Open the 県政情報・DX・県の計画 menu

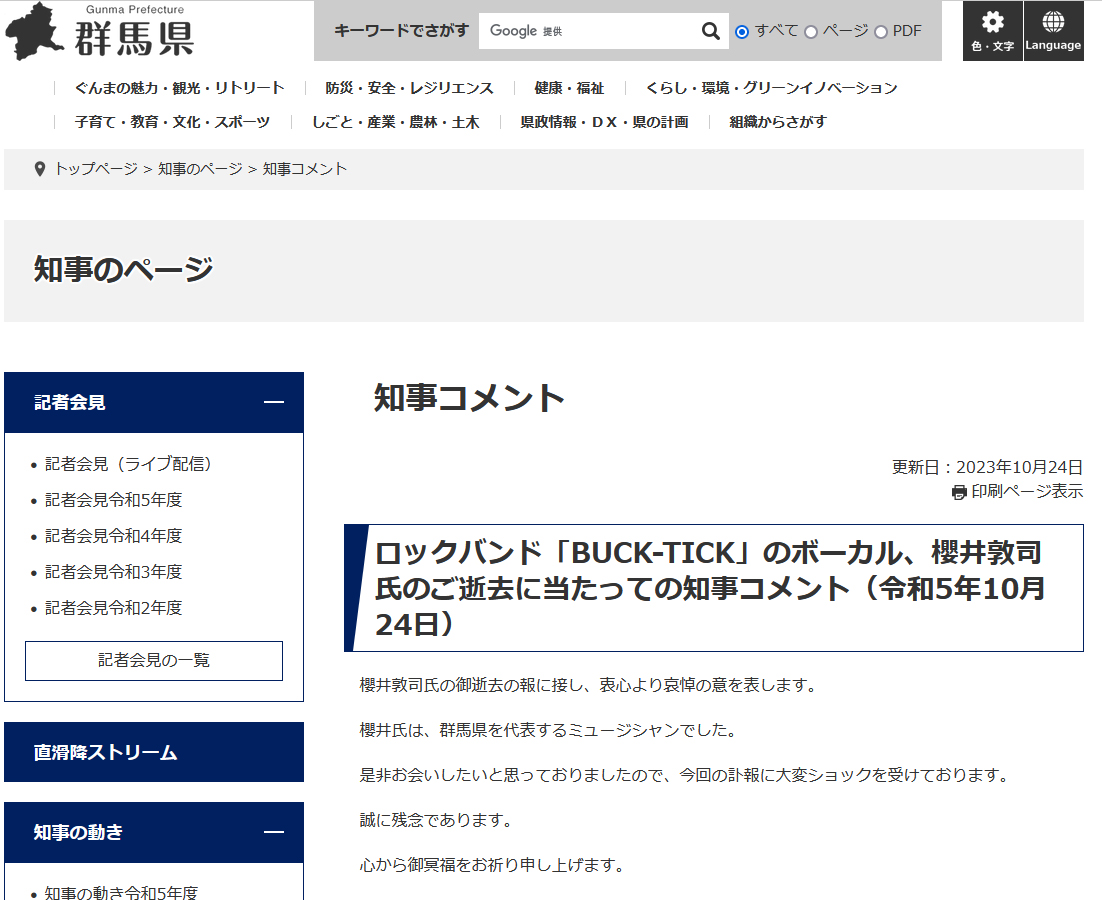[604, 122]
